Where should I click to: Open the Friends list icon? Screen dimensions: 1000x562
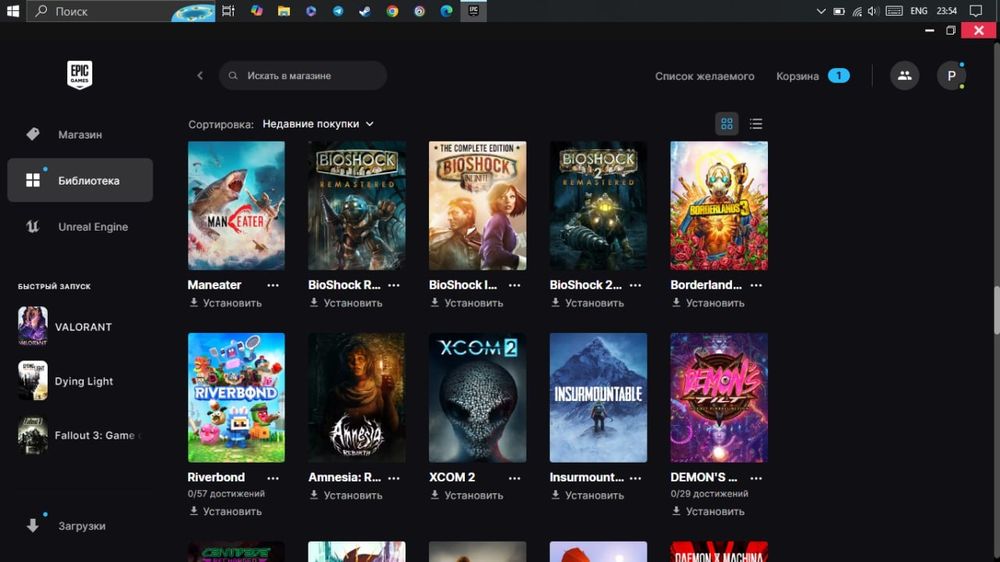(904, 75)
